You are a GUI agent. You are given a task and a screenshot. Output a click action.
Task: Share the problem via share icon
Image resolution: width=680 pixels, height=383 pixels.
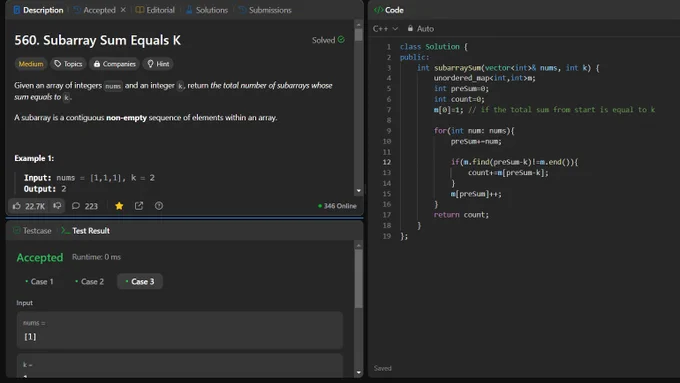click(x=139, y=206)
